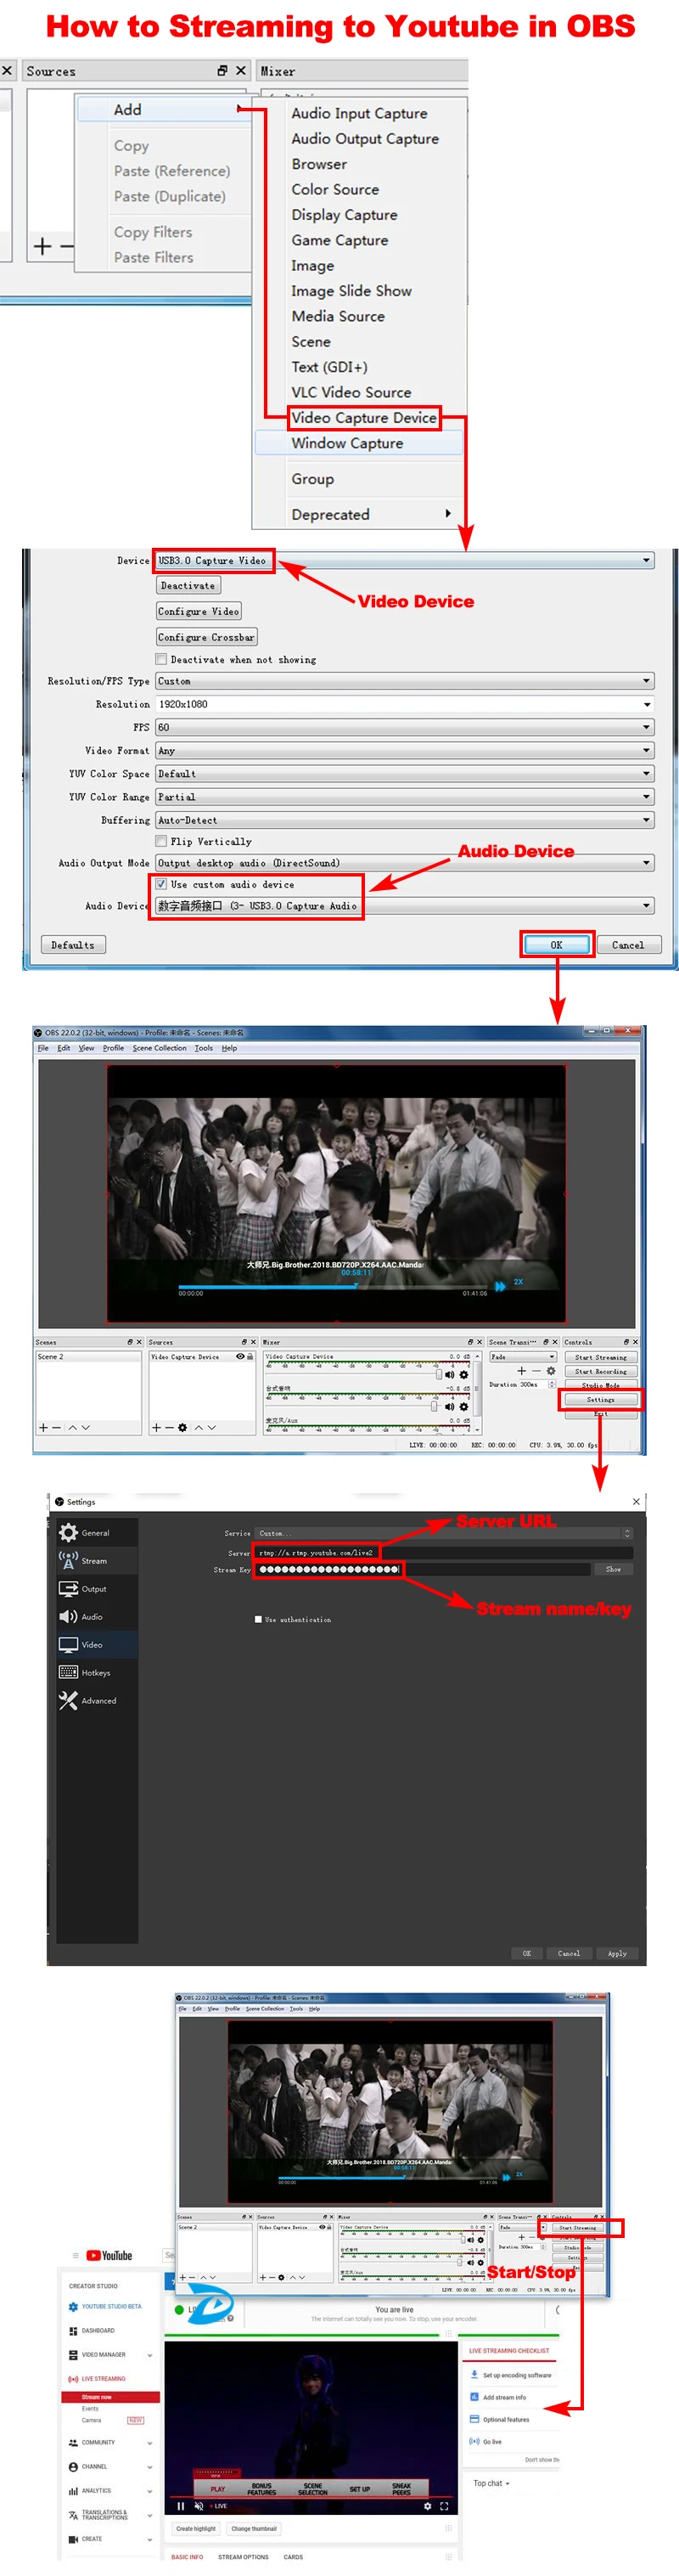Click OK in device properties dialog
The image size is (679, 2576).
point(556,944)
